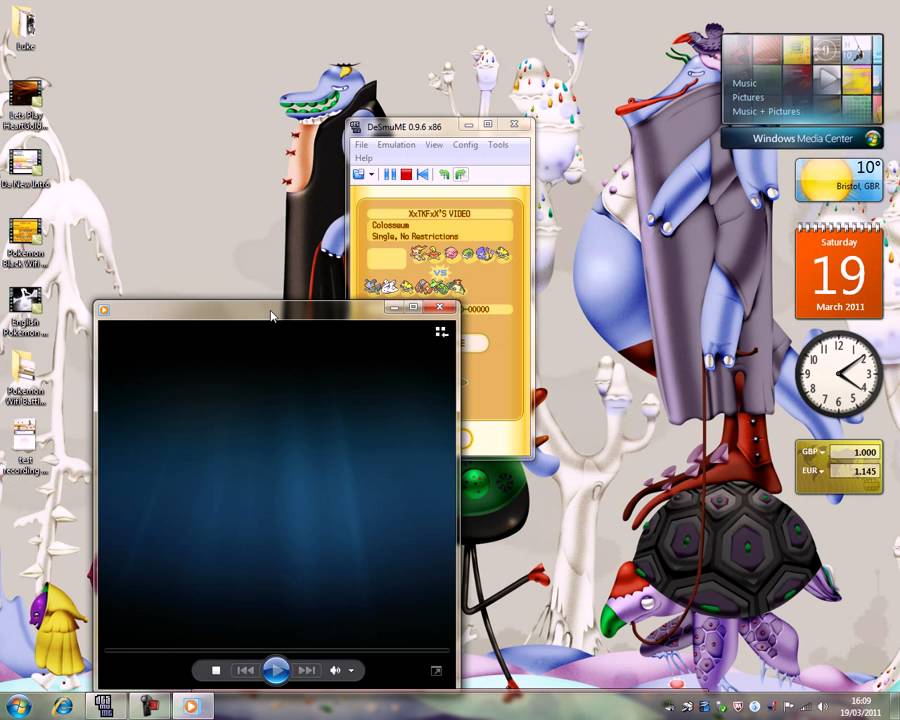Image resolution: width=900 pixels, height=720 pixels.
Task: Select Music in Media Center gadget
Action: pyautogui.click(x=744, y=83)
